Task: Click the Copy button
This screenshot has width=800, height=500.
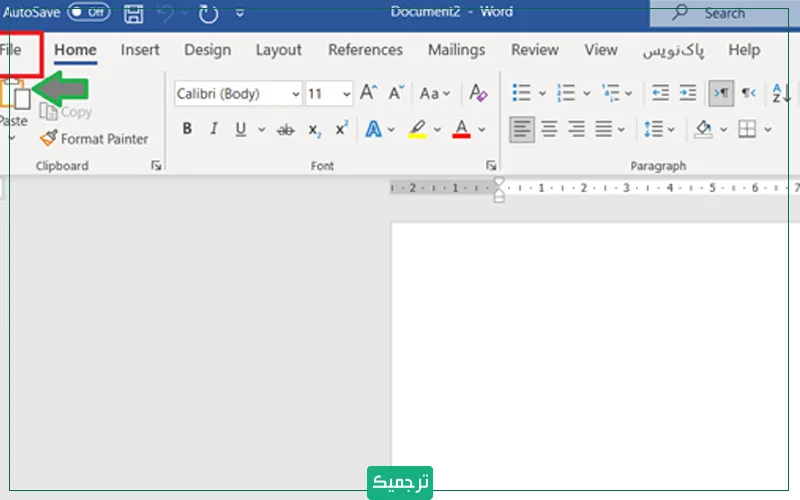Action: tap(66, 112)
